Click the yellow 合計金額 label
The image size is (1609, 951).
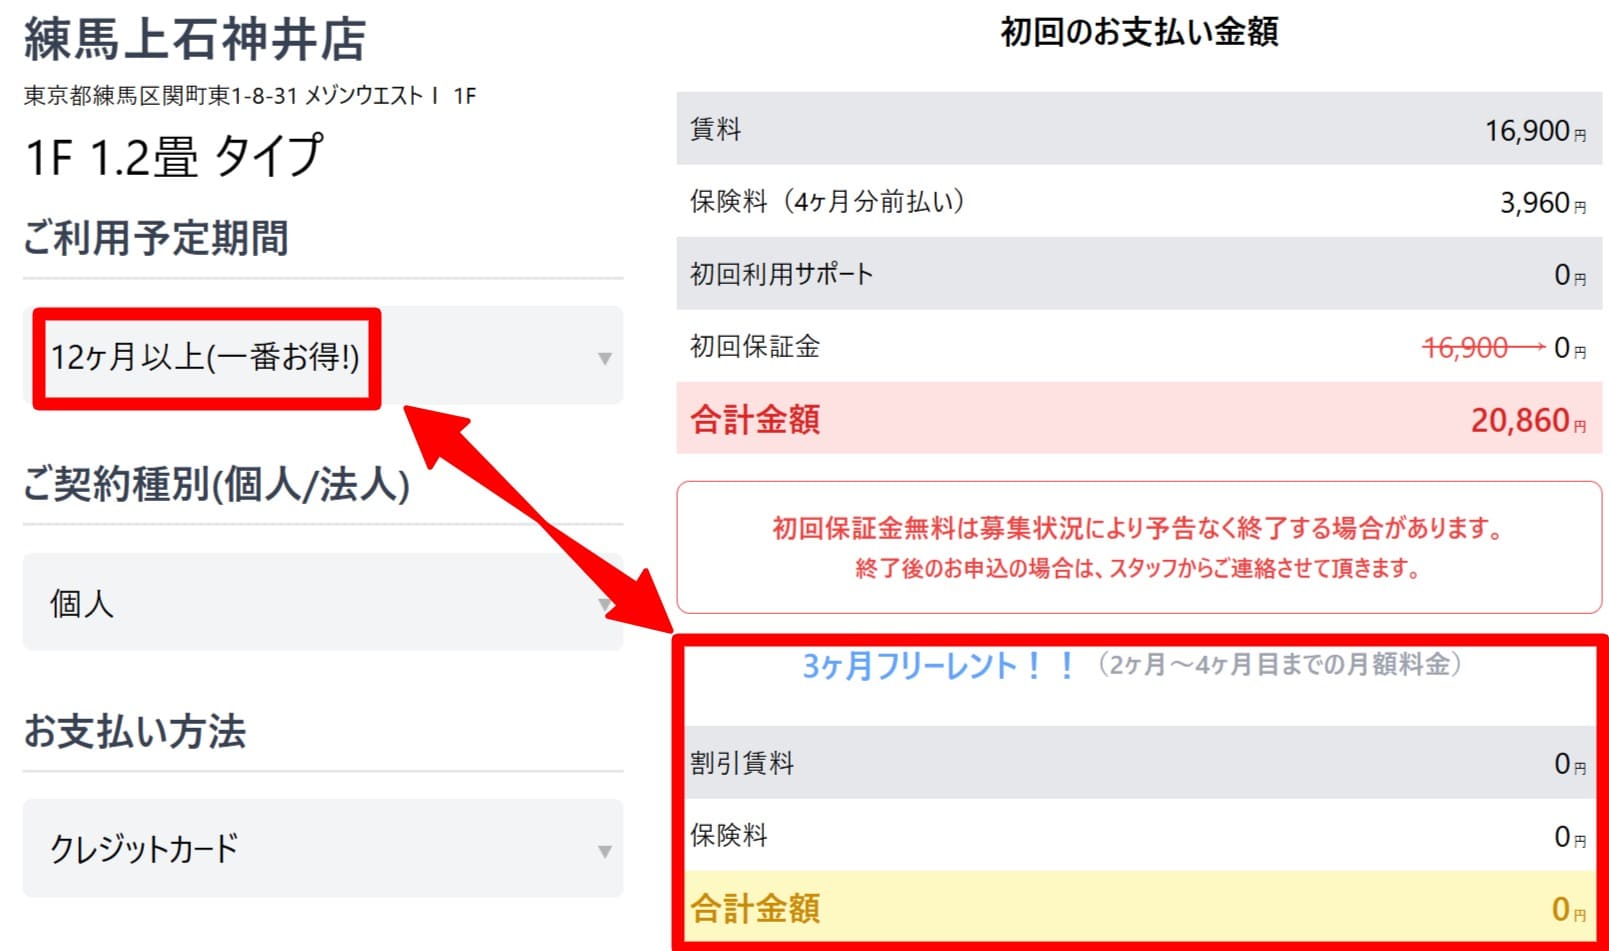coord(755,908)
